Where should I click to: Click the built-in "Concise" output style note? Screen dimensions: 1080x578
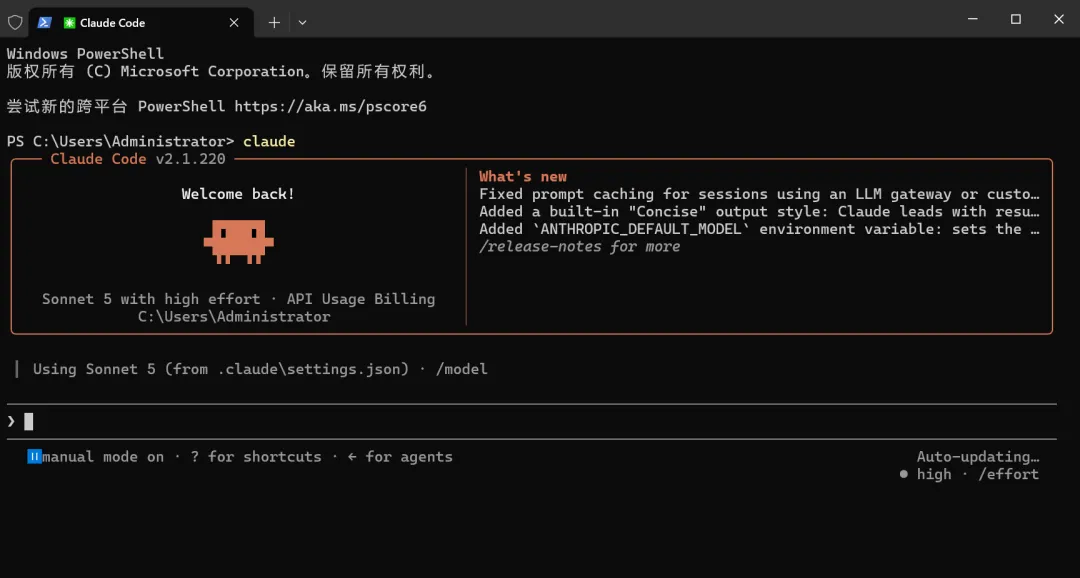(x=759, y=211)
